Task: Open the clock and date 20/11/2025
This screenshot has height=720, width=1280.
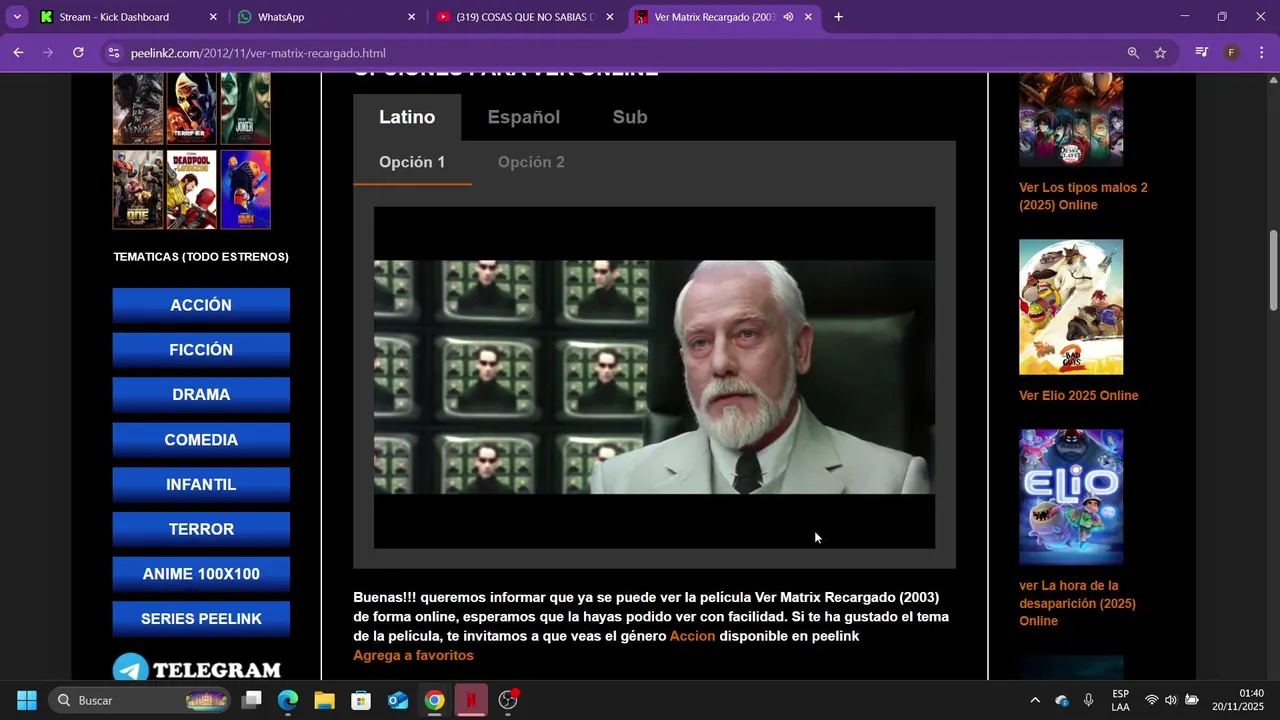Action: [x=1238, y=700]
